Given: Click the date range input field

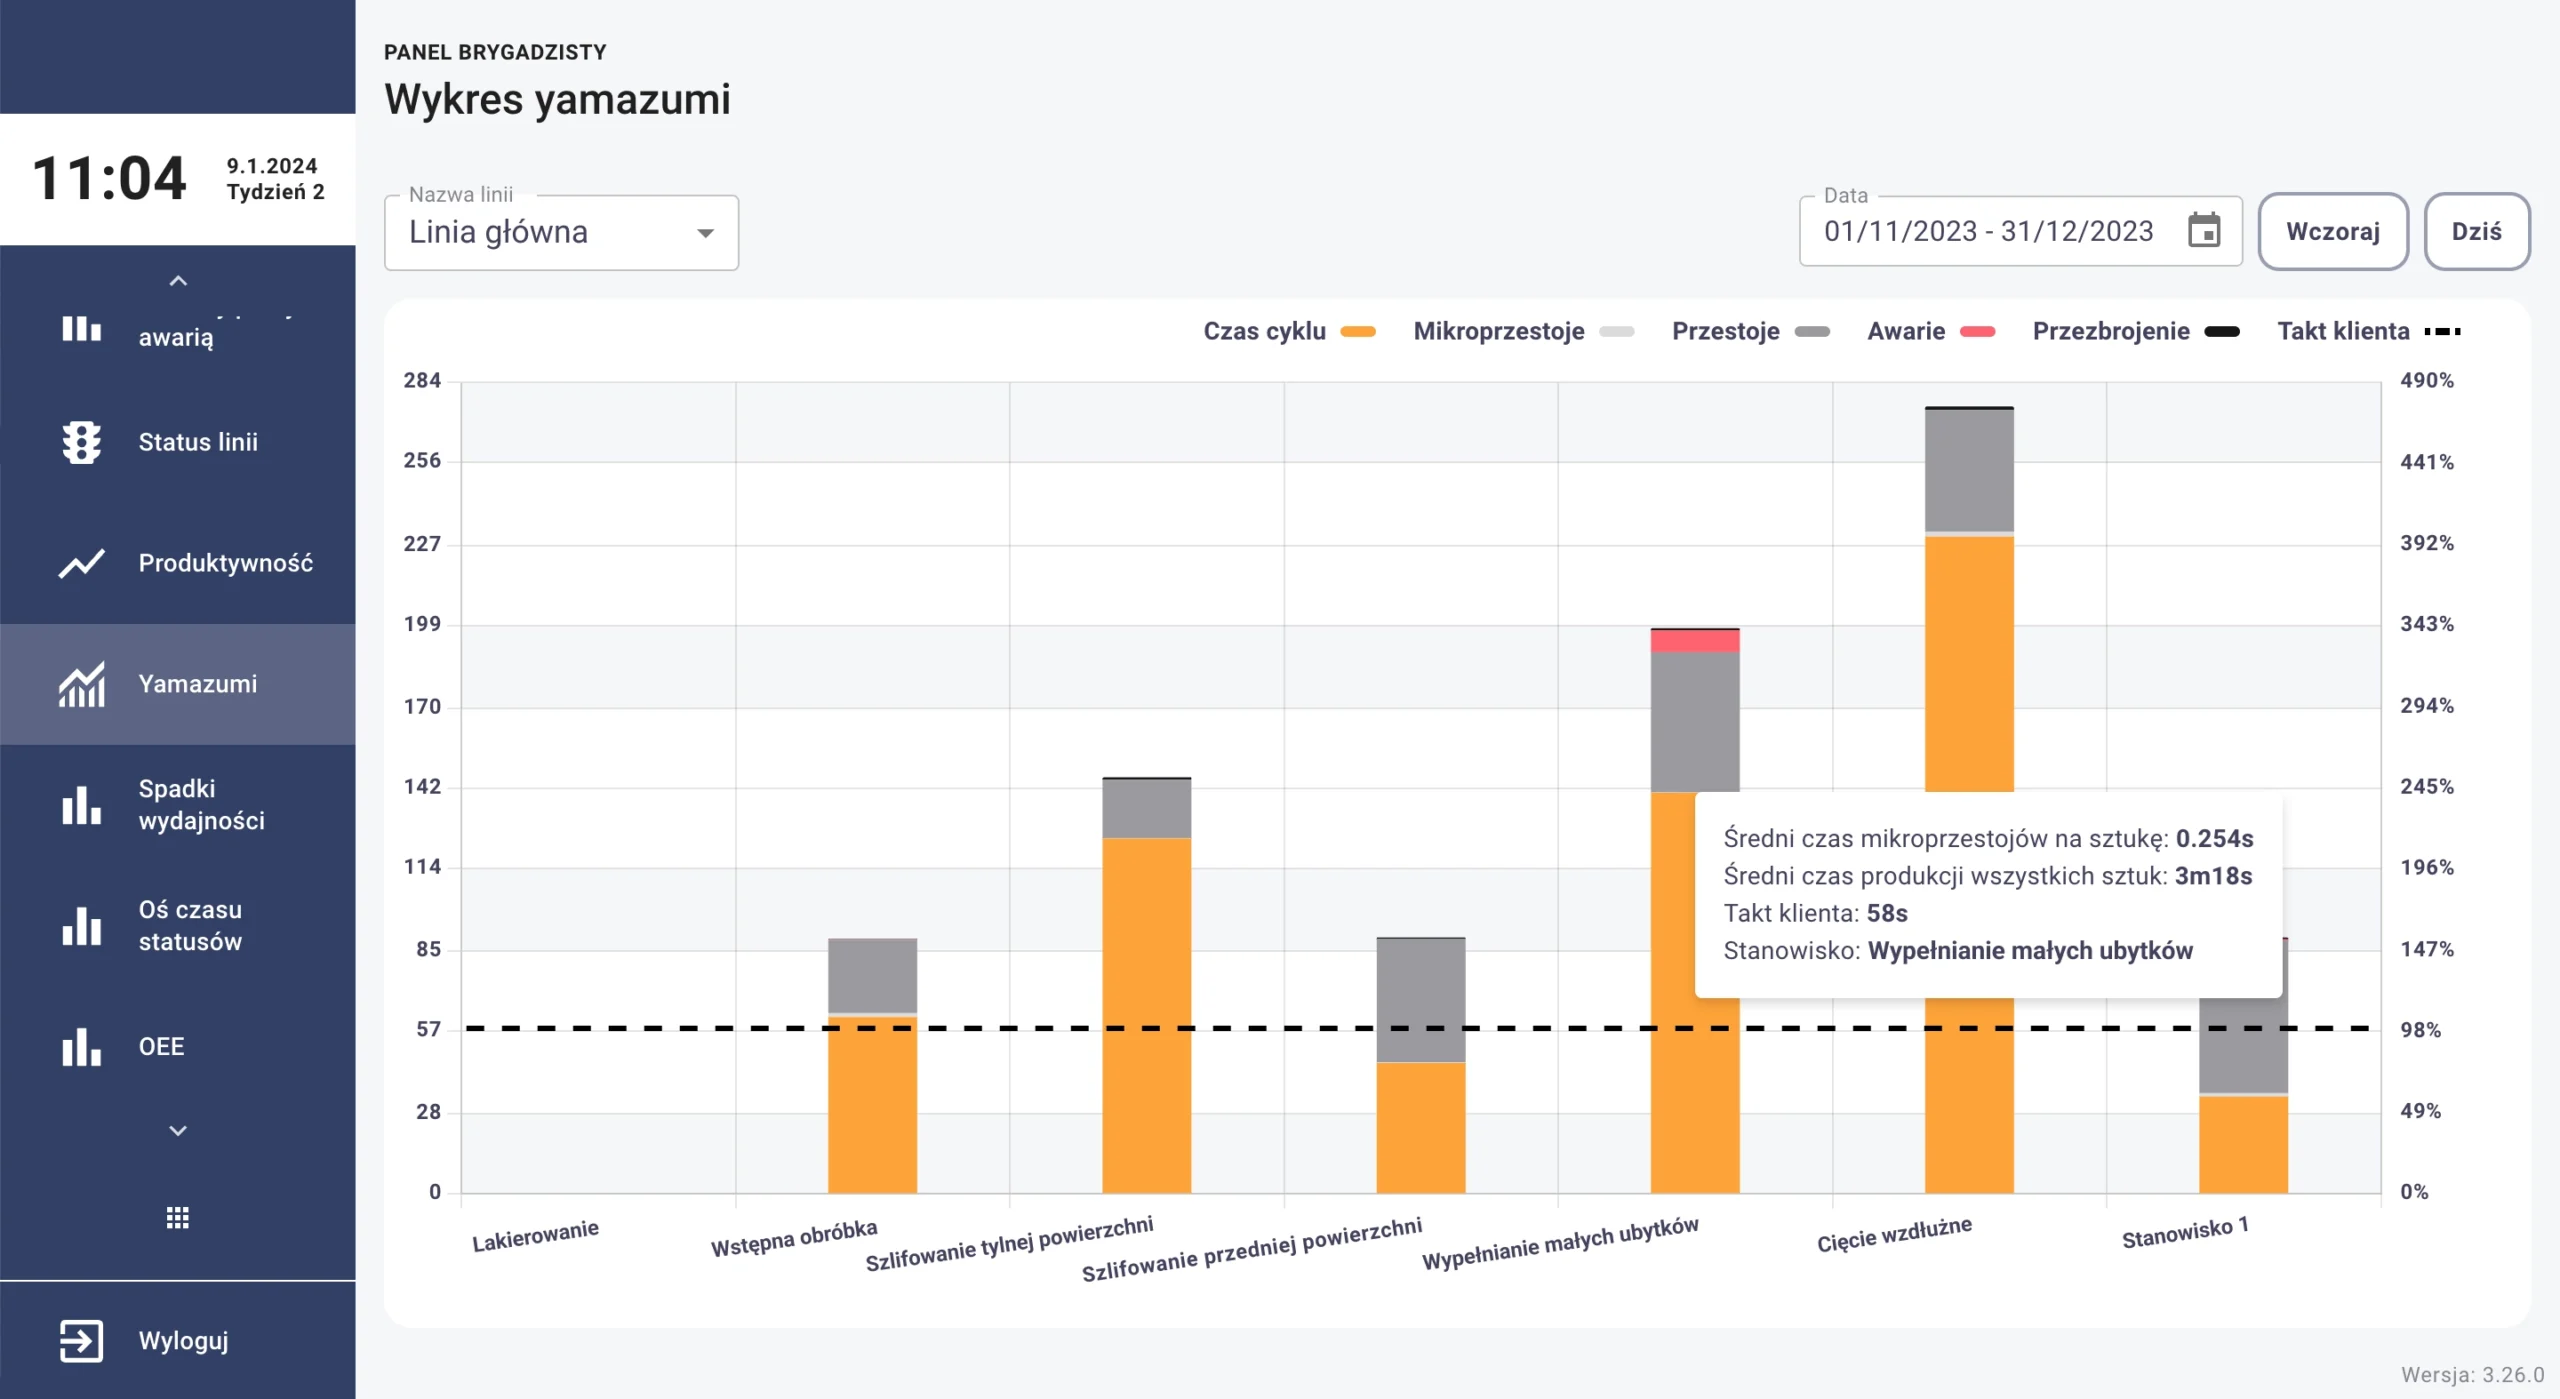Looking at the screenshot, I should tap(1988, 231).
